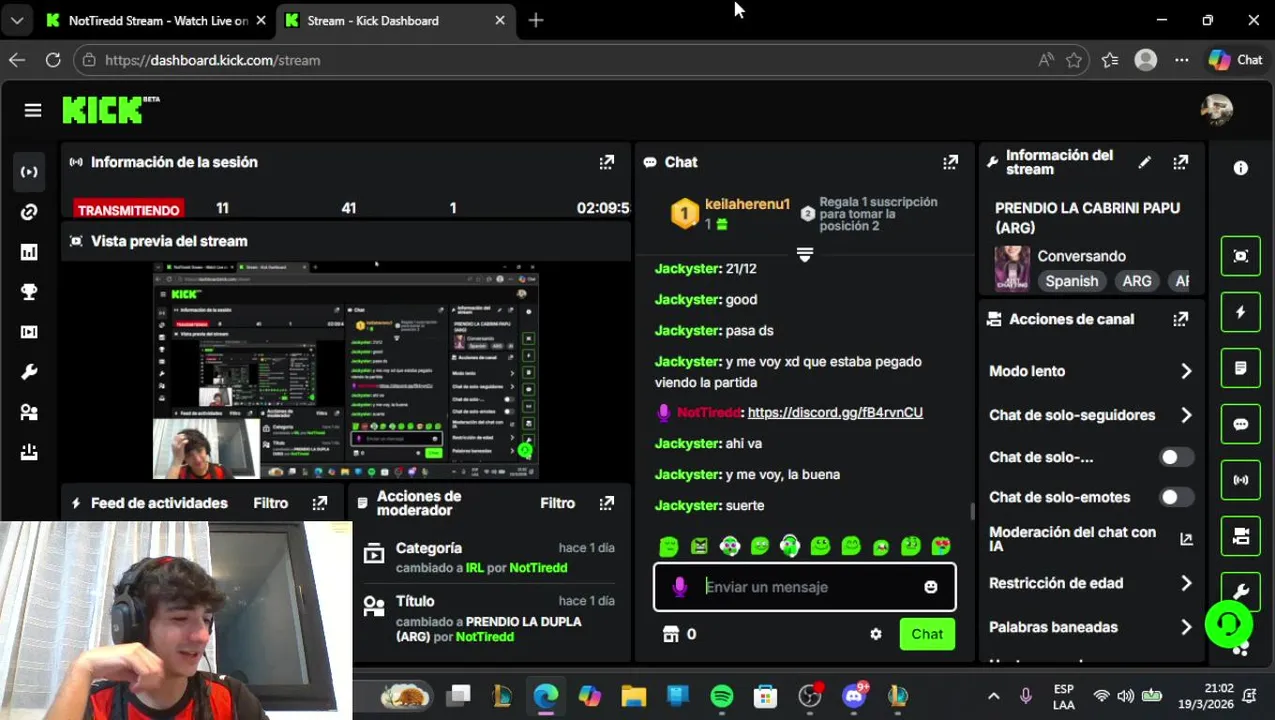The height and width of the screenshot is (720, 1275).
Task: Click the keilaherenu1 top gifter name
Action: tap(747, 204)
